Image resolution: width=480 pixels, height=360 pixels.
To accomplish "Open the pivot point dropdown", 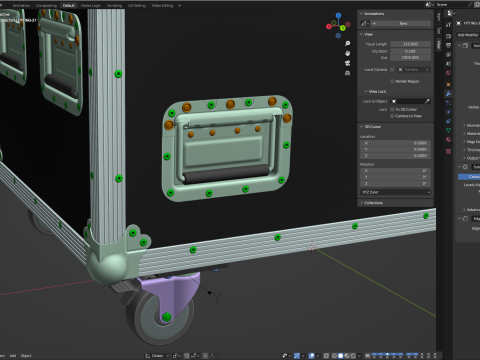I will 177,356.
